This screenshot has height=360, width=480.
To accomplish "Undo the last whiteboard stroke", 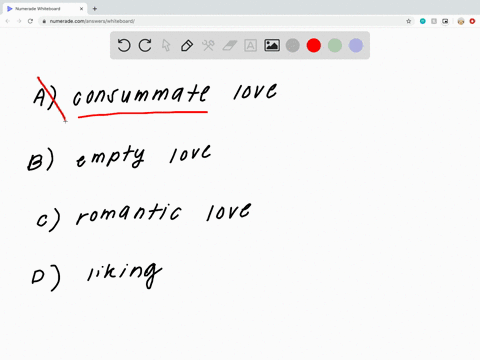I will [x=124, y=45].
